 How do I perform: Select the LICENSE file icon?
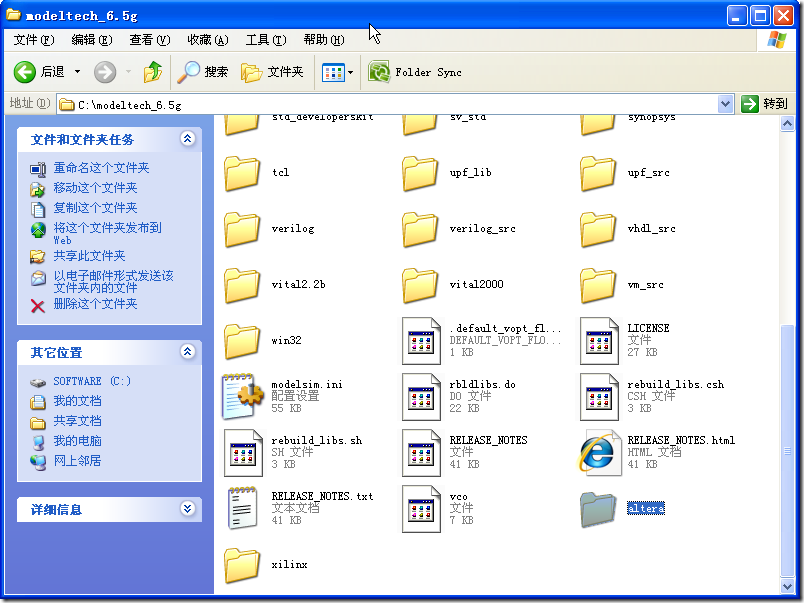[x=599, y=340]
